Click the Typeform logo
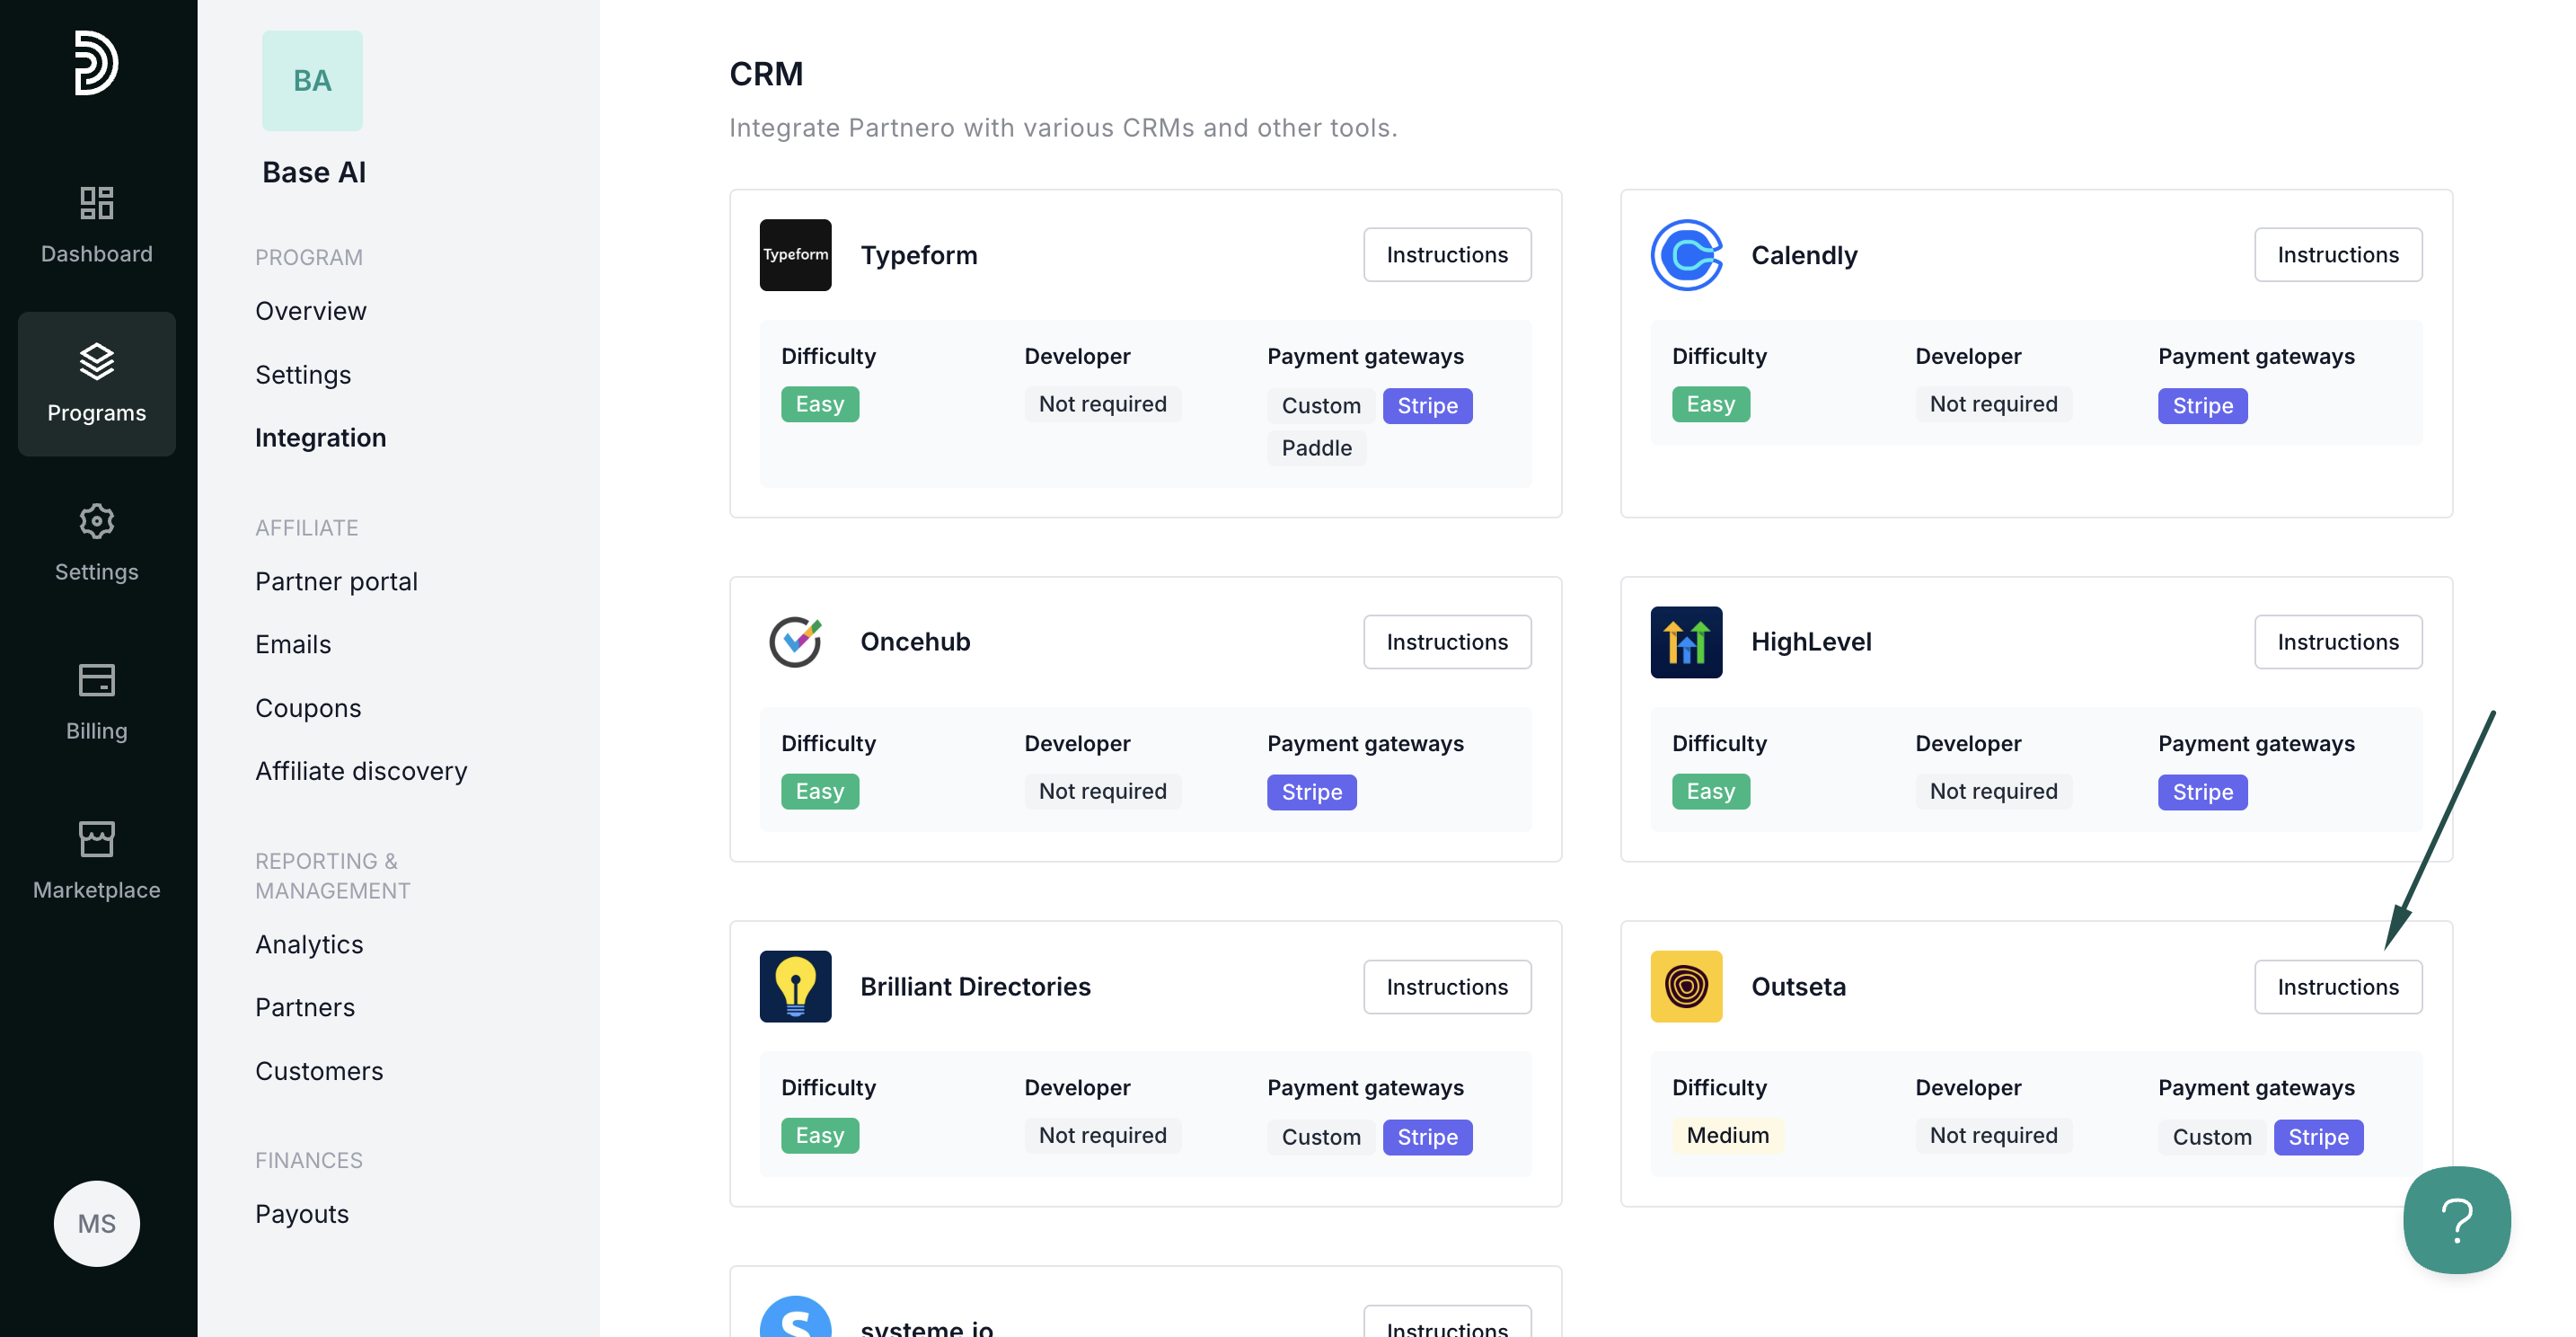 (795, 255)
